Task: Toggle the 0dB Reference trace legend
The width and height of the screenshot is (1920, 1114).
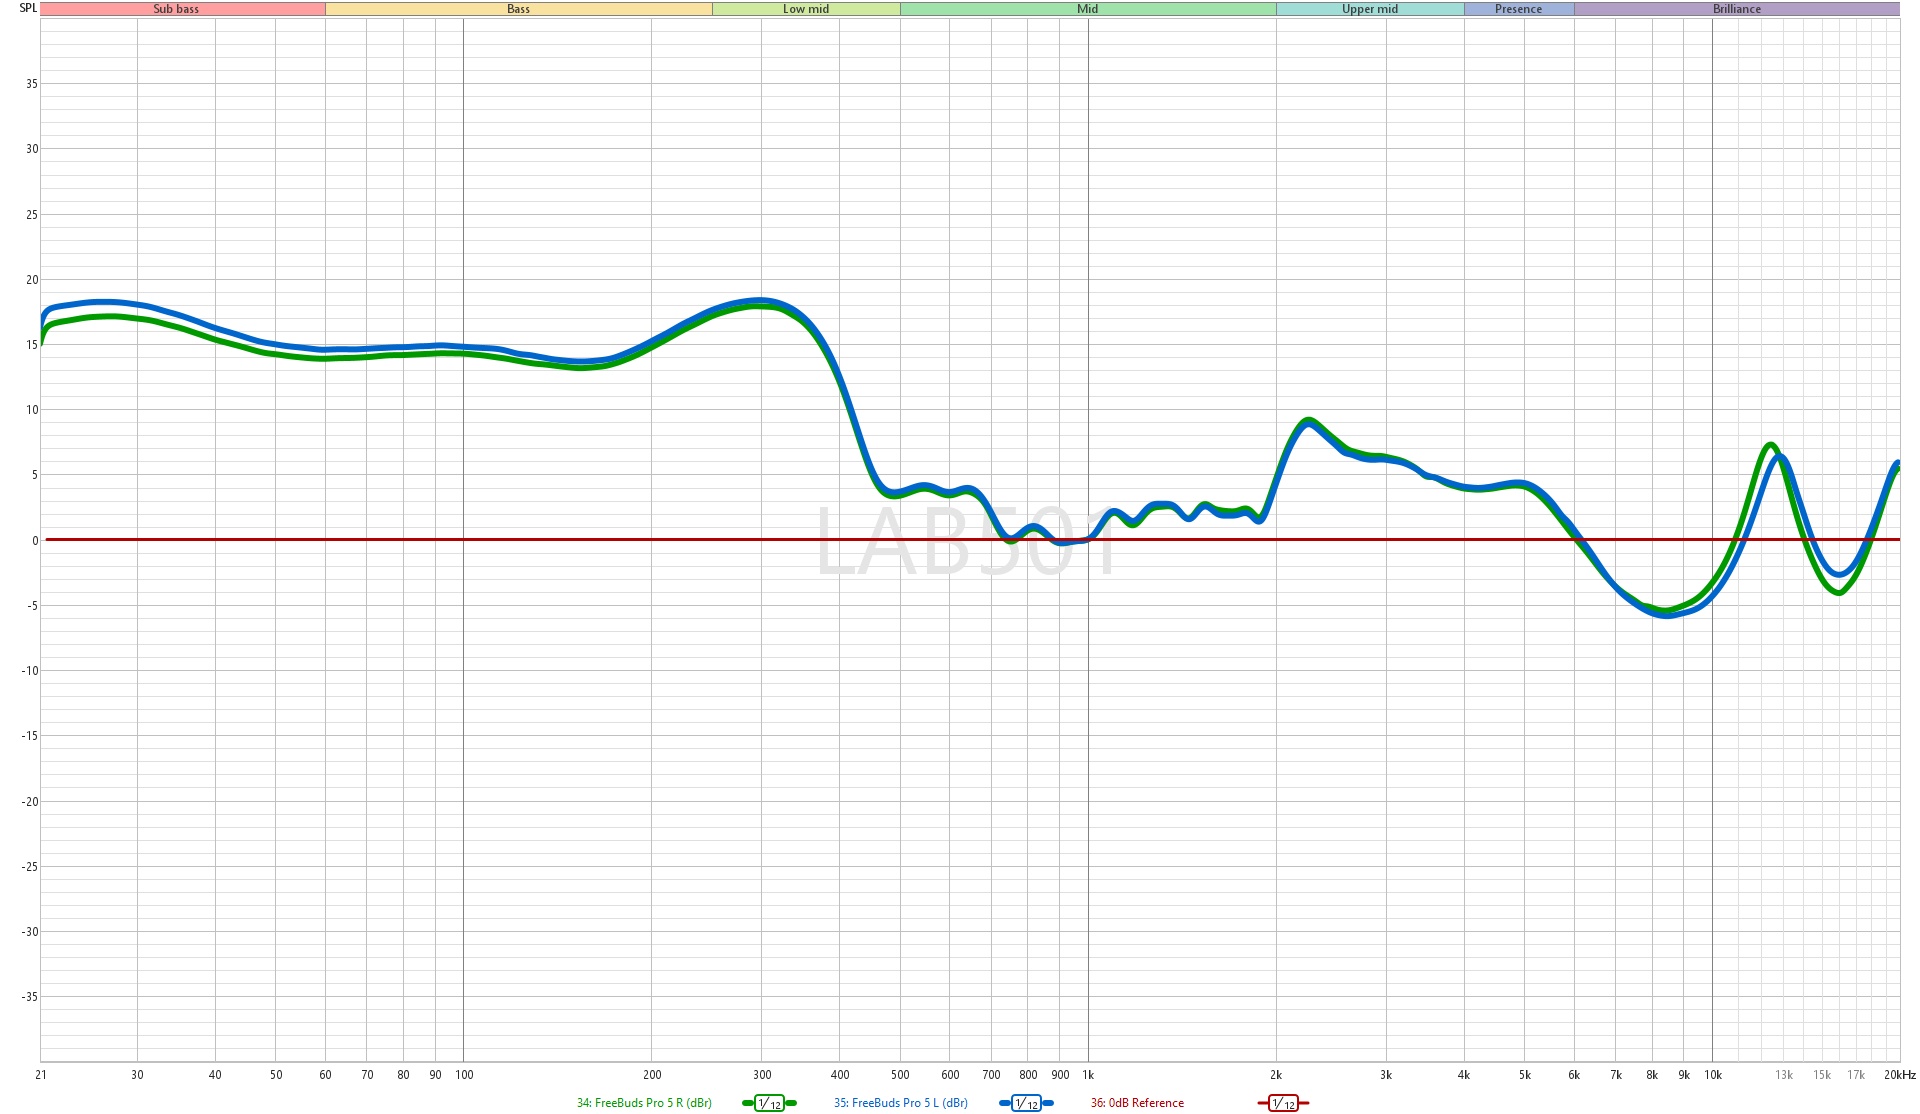Action: [x=1137, y=1103]
